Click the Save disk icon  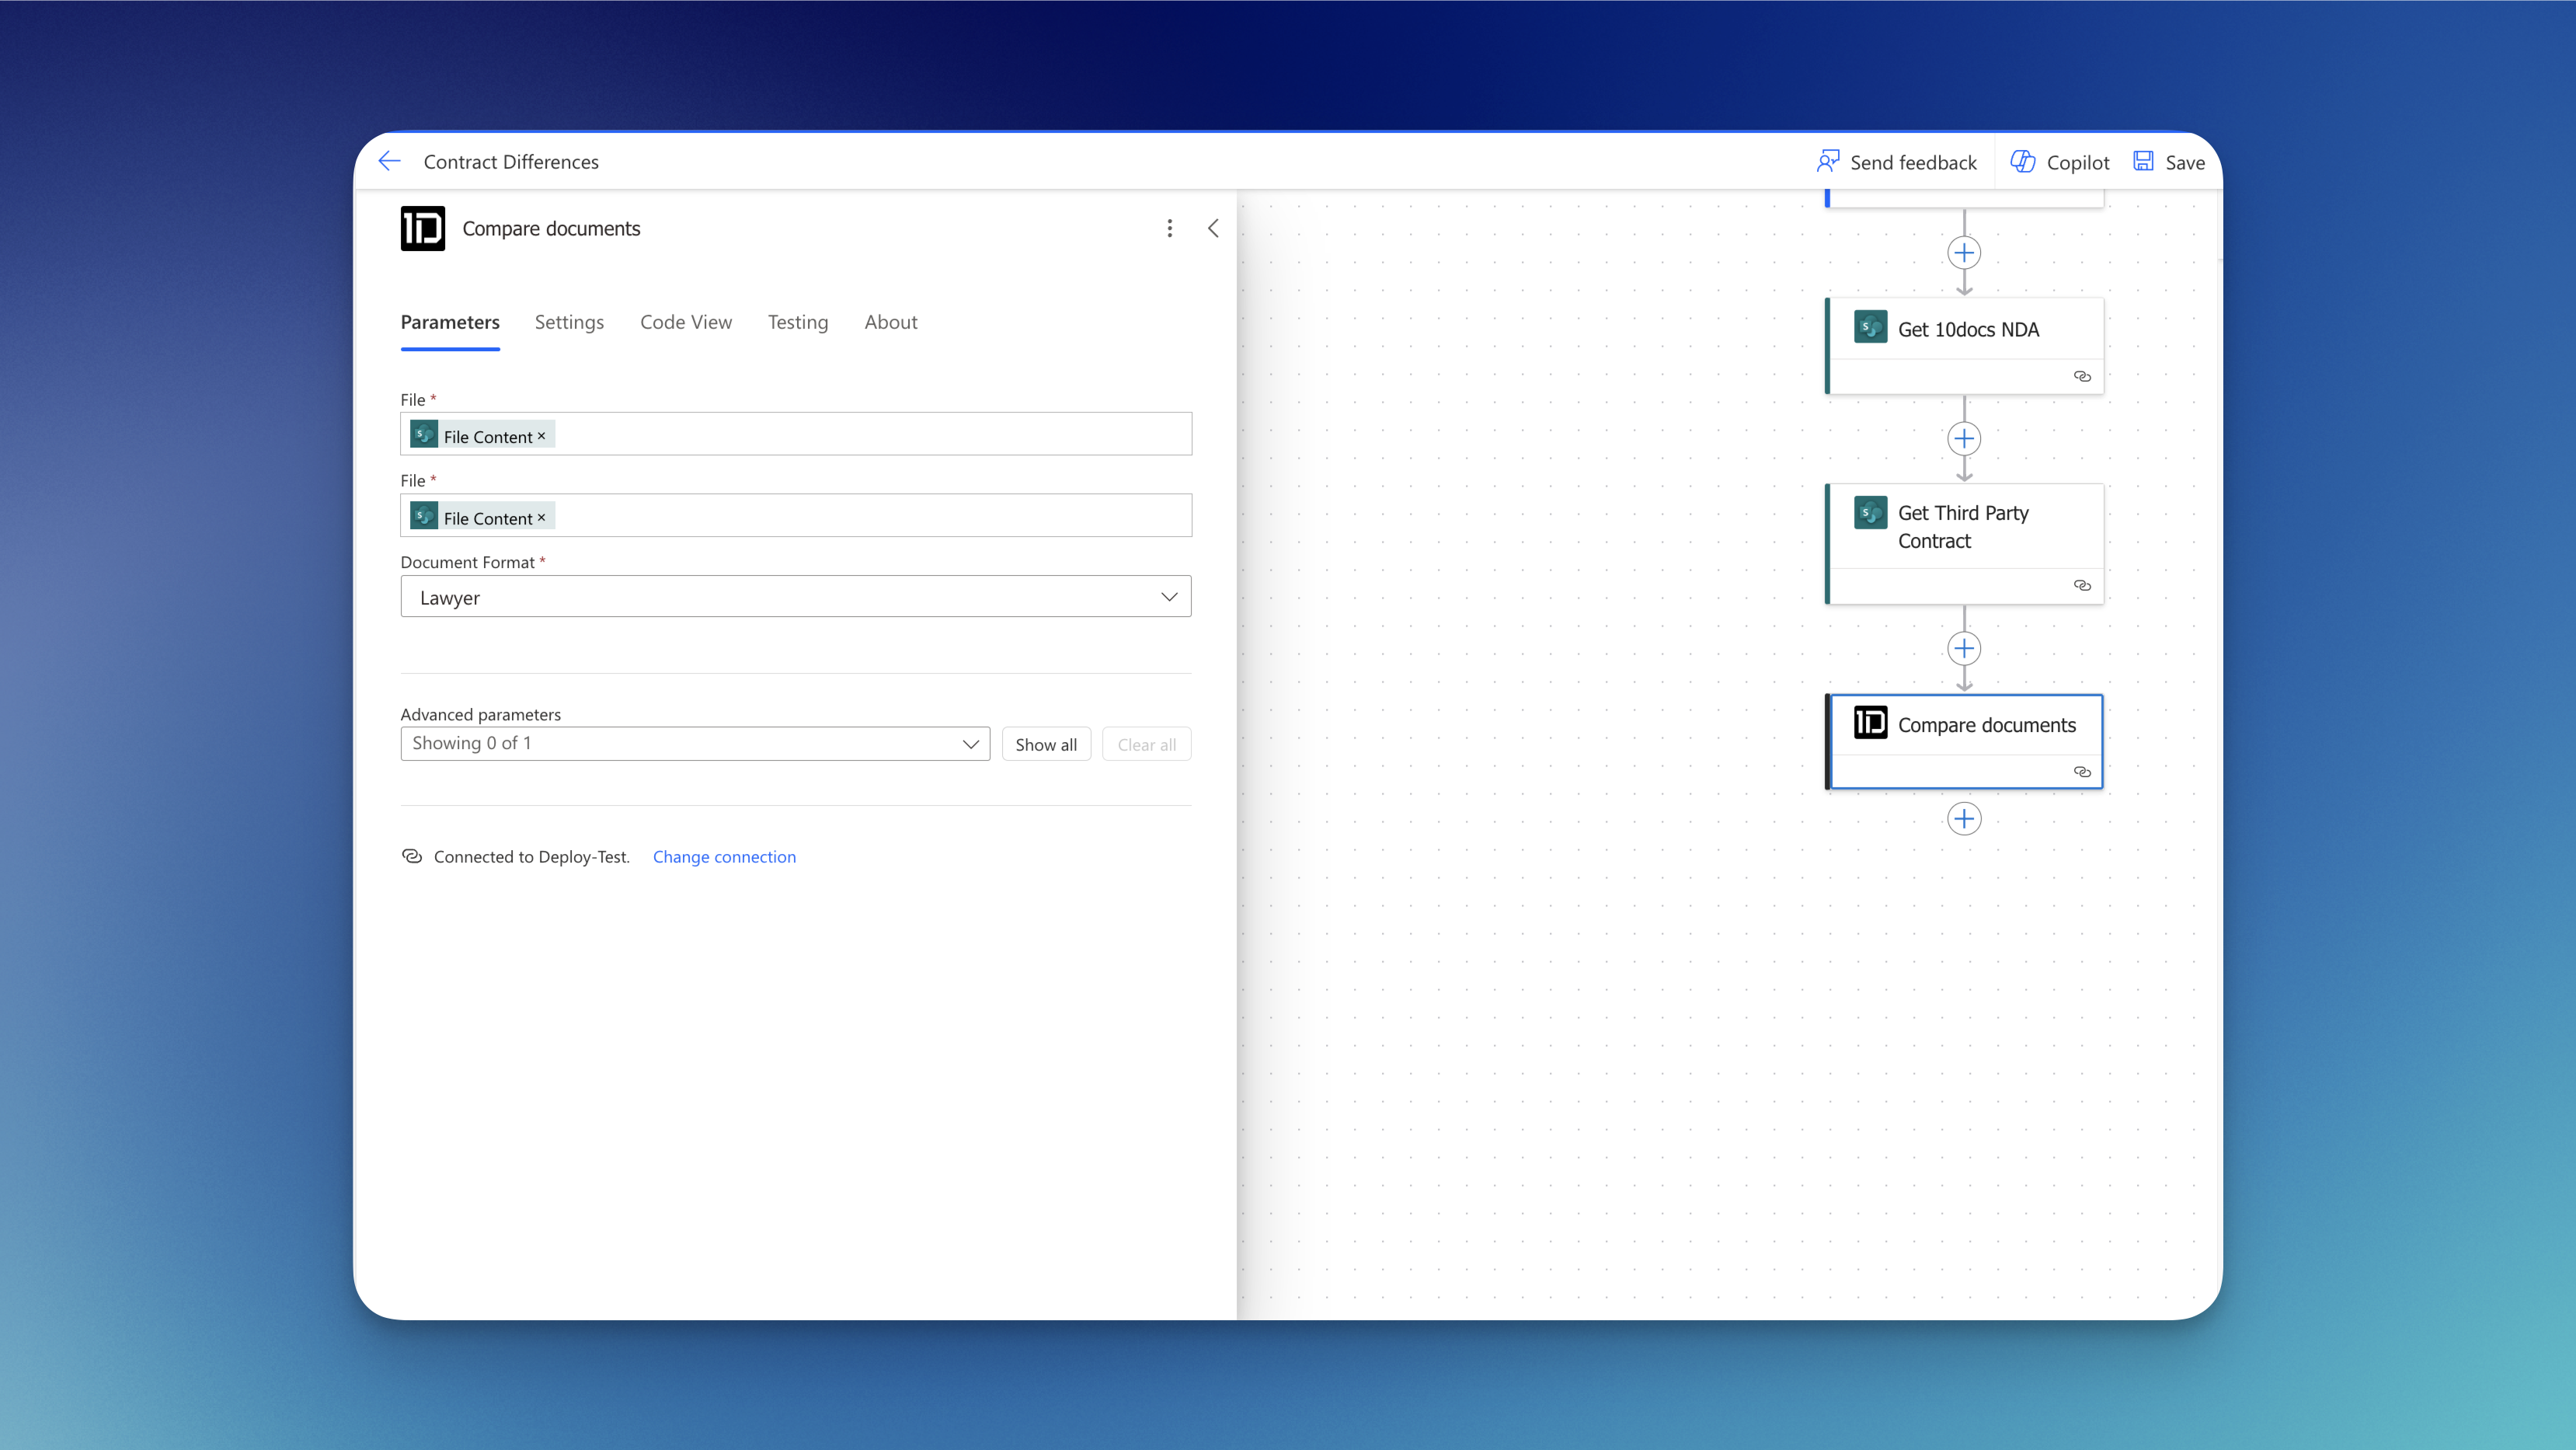click(2143, 162)
